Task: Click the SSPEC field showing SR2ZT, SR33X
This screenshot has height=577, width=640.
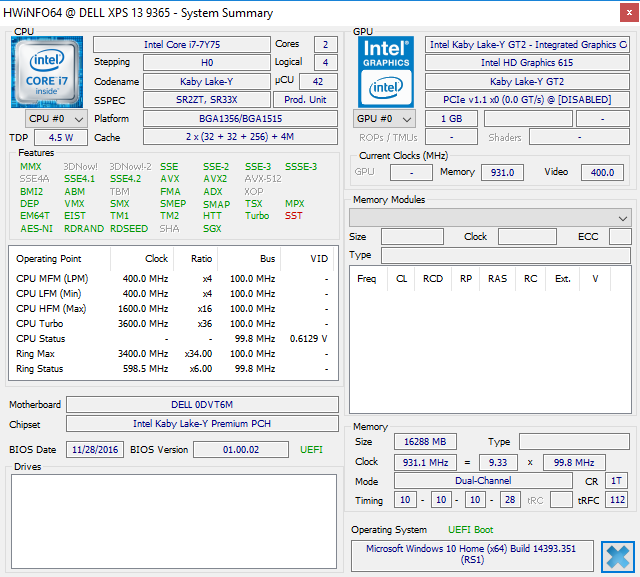Action: click(206, 100)
